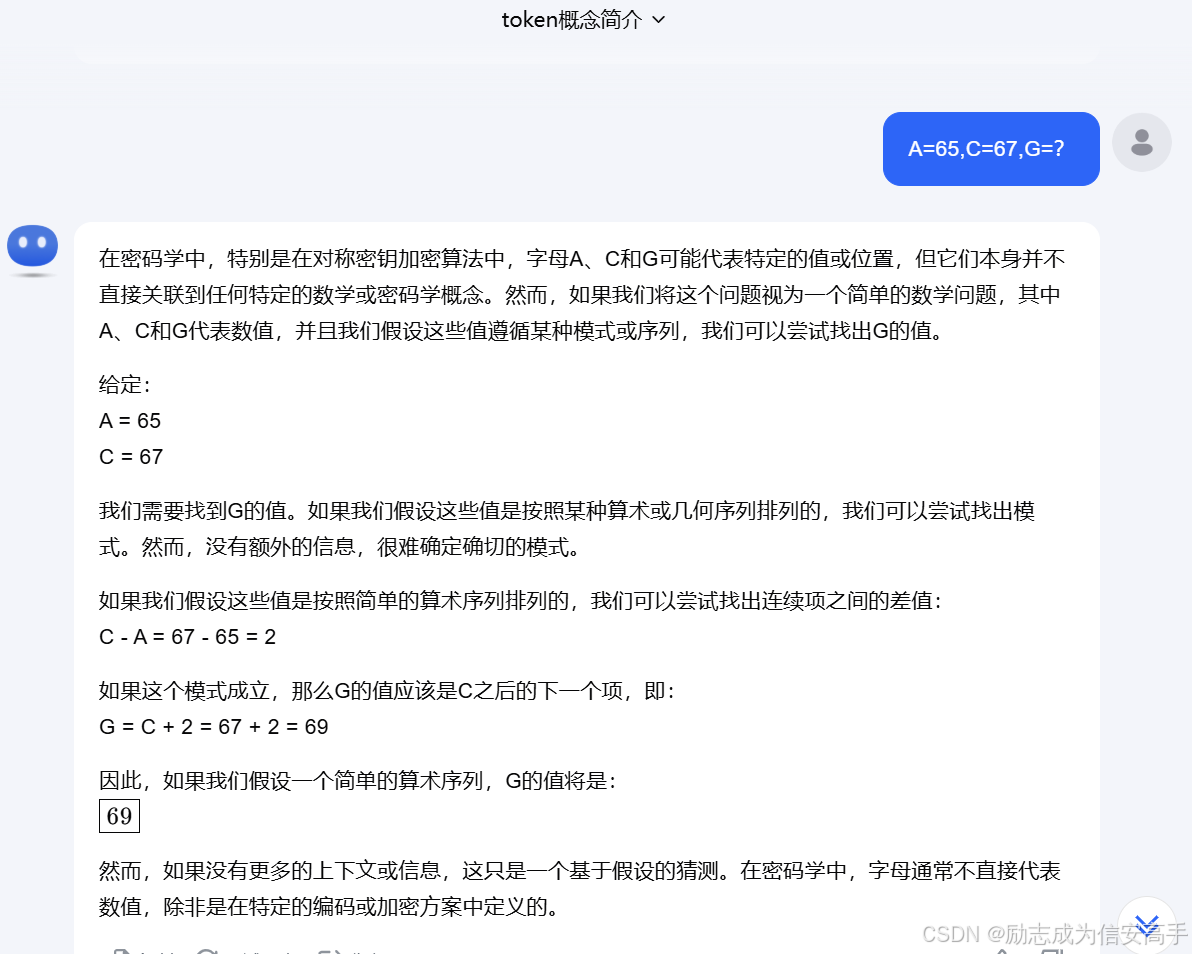
Task: Click the closing paragraph starting '然而，如果没有更多'
Action: [580, 889]
